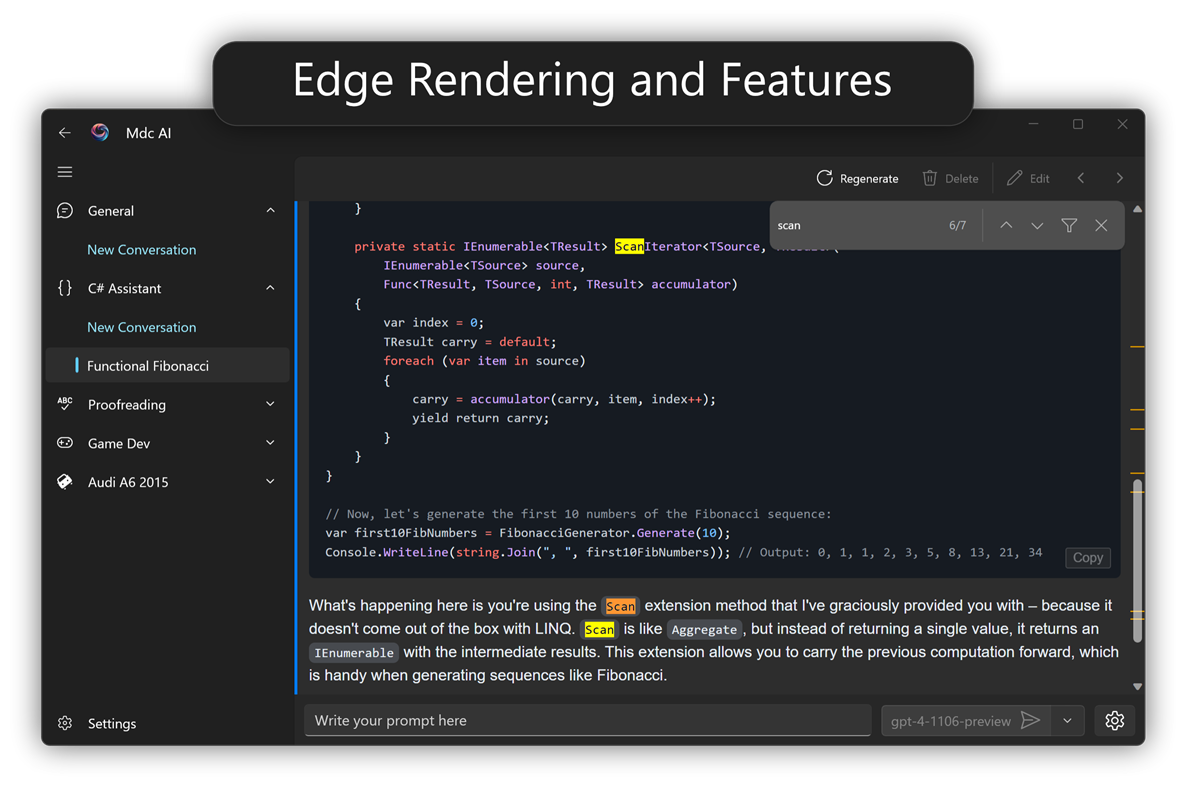Screen dimensions: 1187x787
Task: Jump to next search match
Action: coord(1037,226)
